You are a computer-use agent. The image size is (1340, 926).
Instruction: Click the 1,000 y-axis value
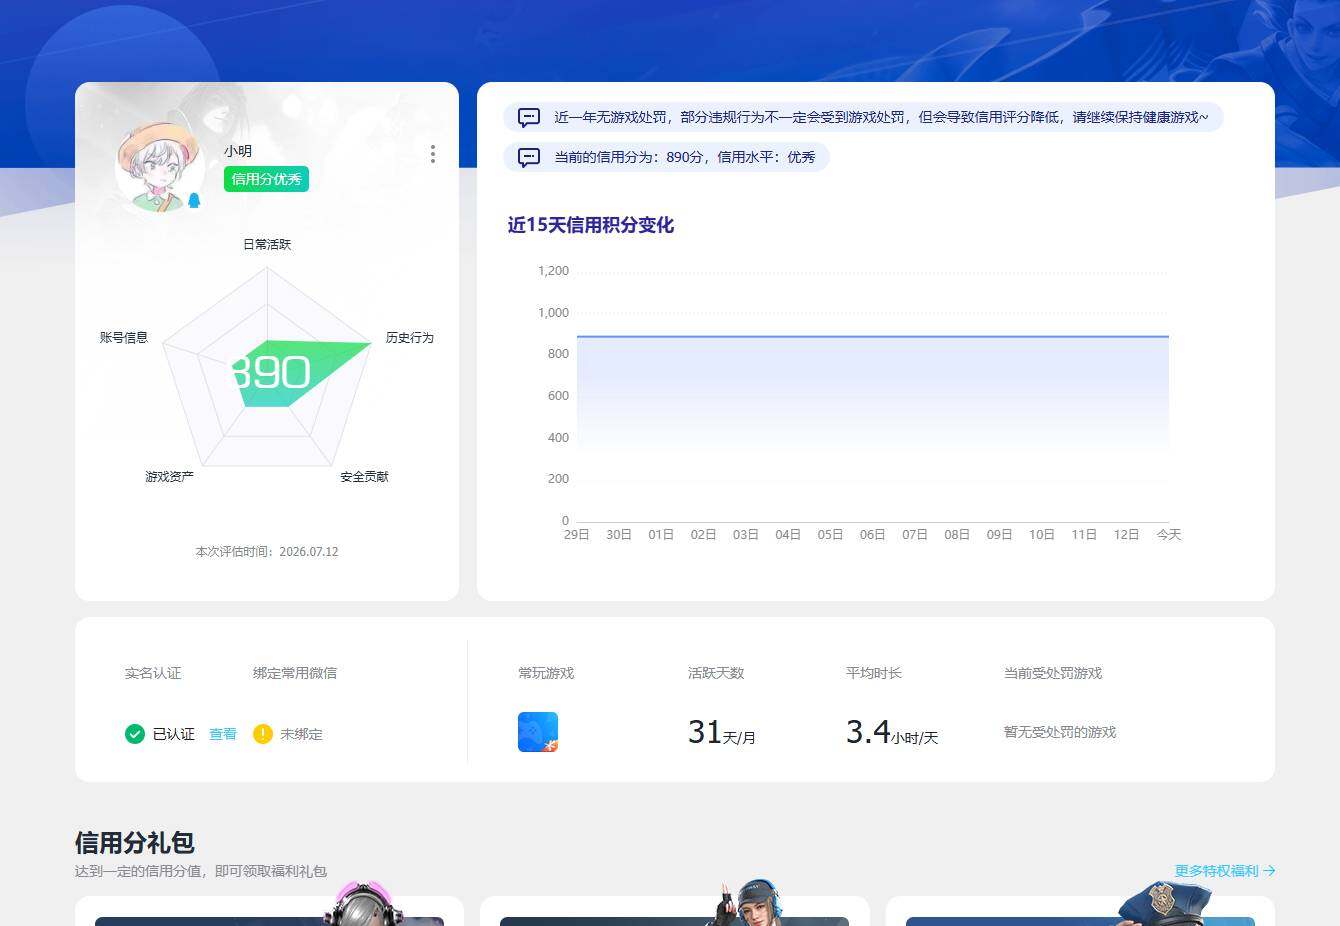553,313
